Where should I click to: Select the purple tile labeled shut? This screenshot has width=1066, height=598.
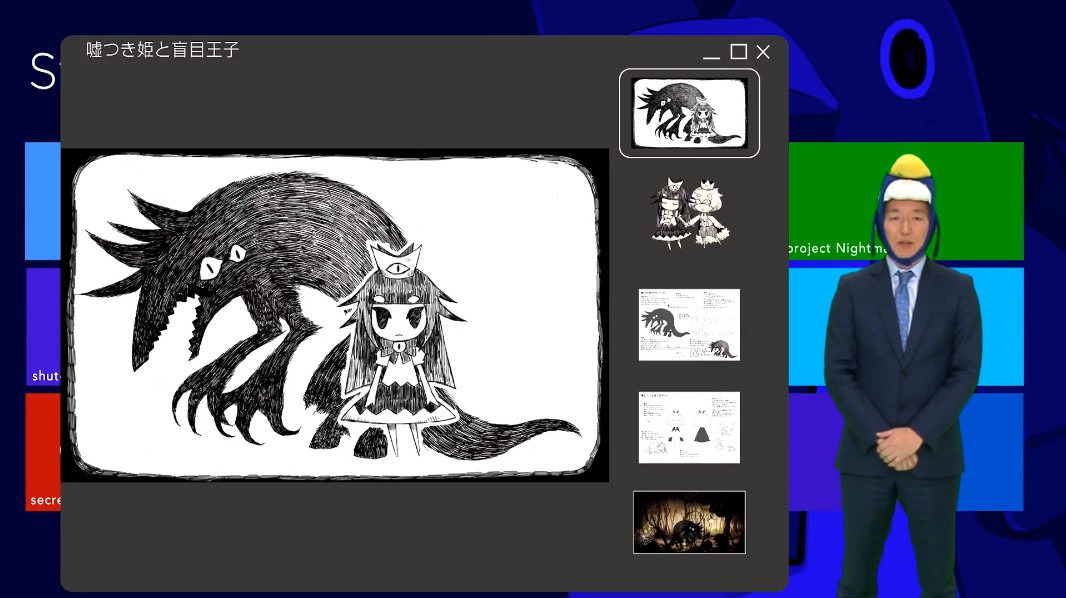[42, 325]
